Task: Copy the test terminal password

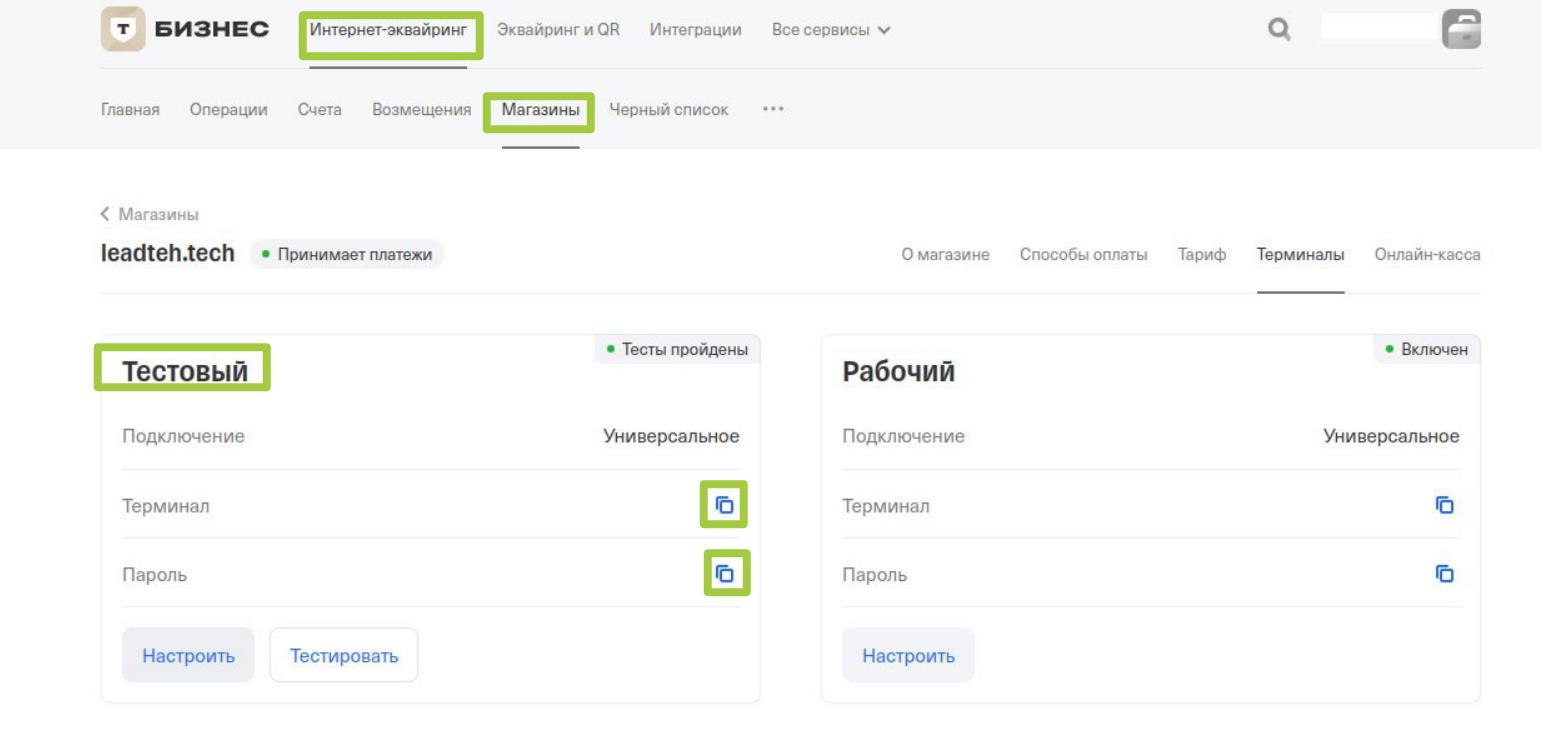Action: click(x=725, y=574)
